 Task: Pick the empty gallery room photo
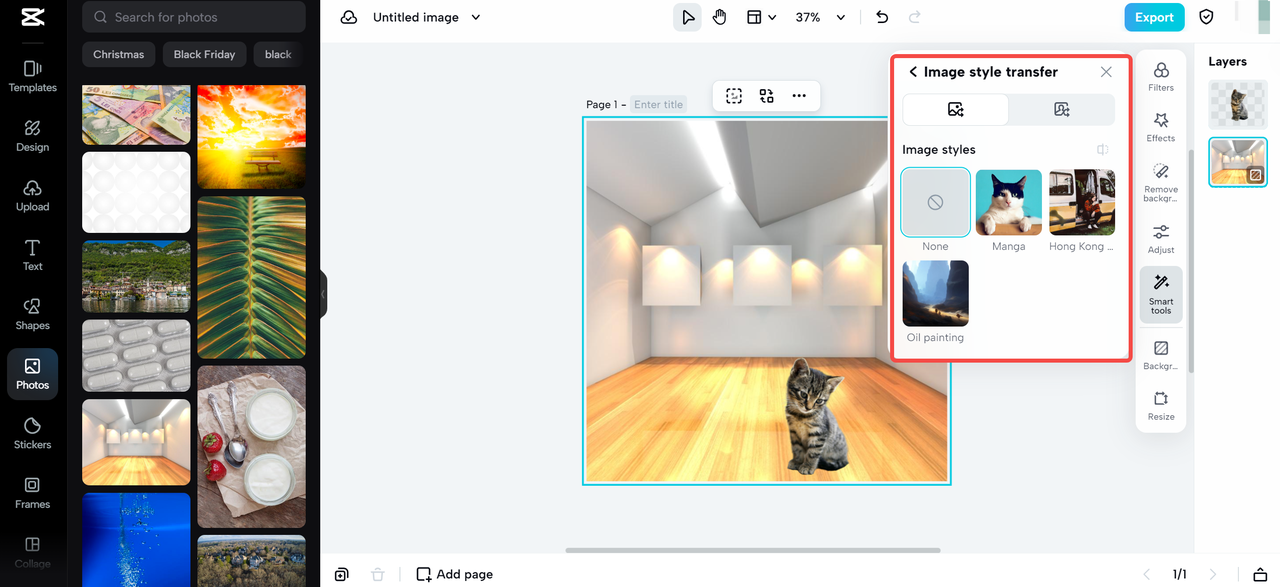(136, 442)
